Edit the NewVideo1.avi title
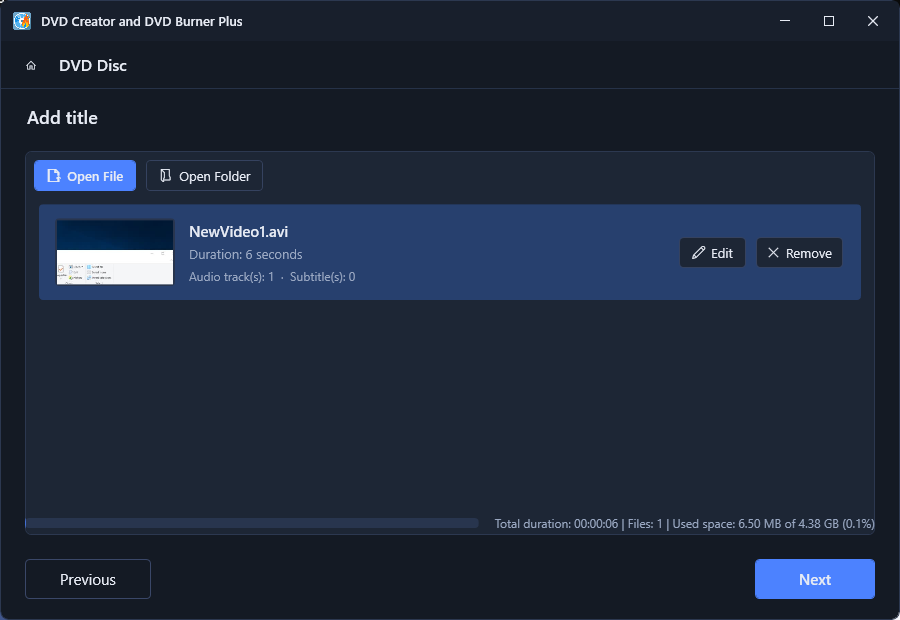Screen dimensions: 900x620 (712, 253)
